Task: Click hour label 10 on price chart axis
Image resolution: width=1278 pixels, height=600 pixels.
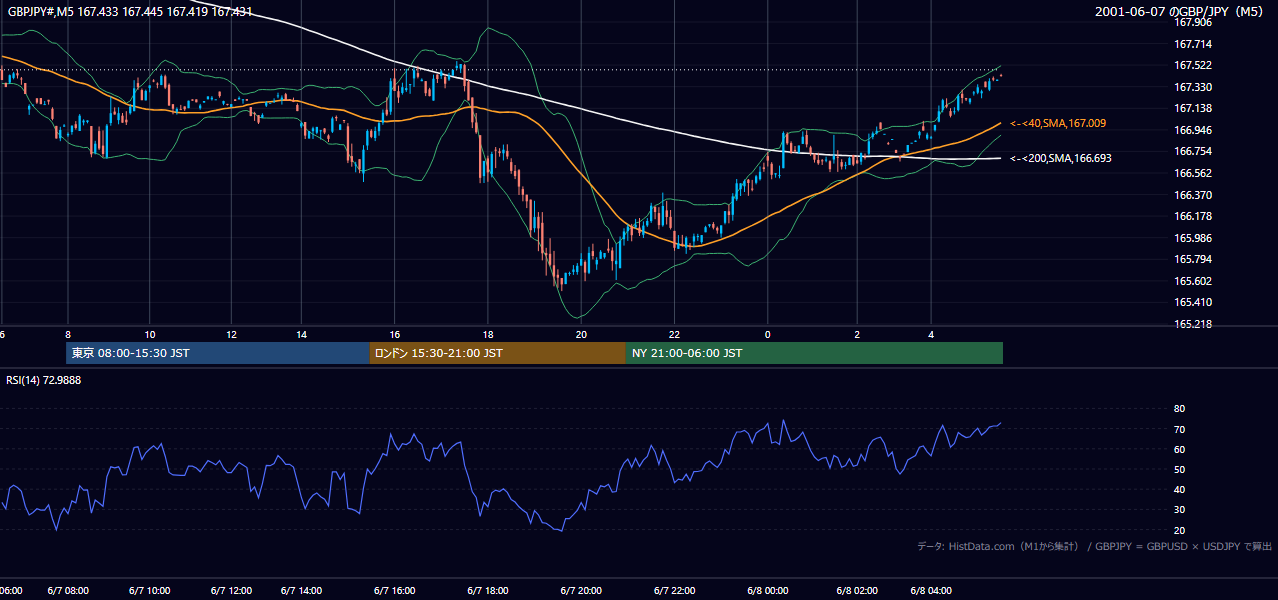Action: pos(149,334)
